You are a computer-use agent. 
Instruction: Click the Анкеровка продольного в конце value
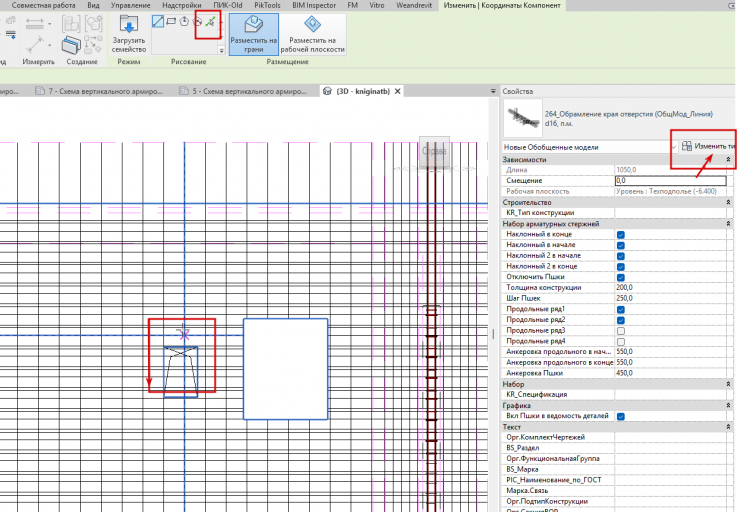(671, 362)
